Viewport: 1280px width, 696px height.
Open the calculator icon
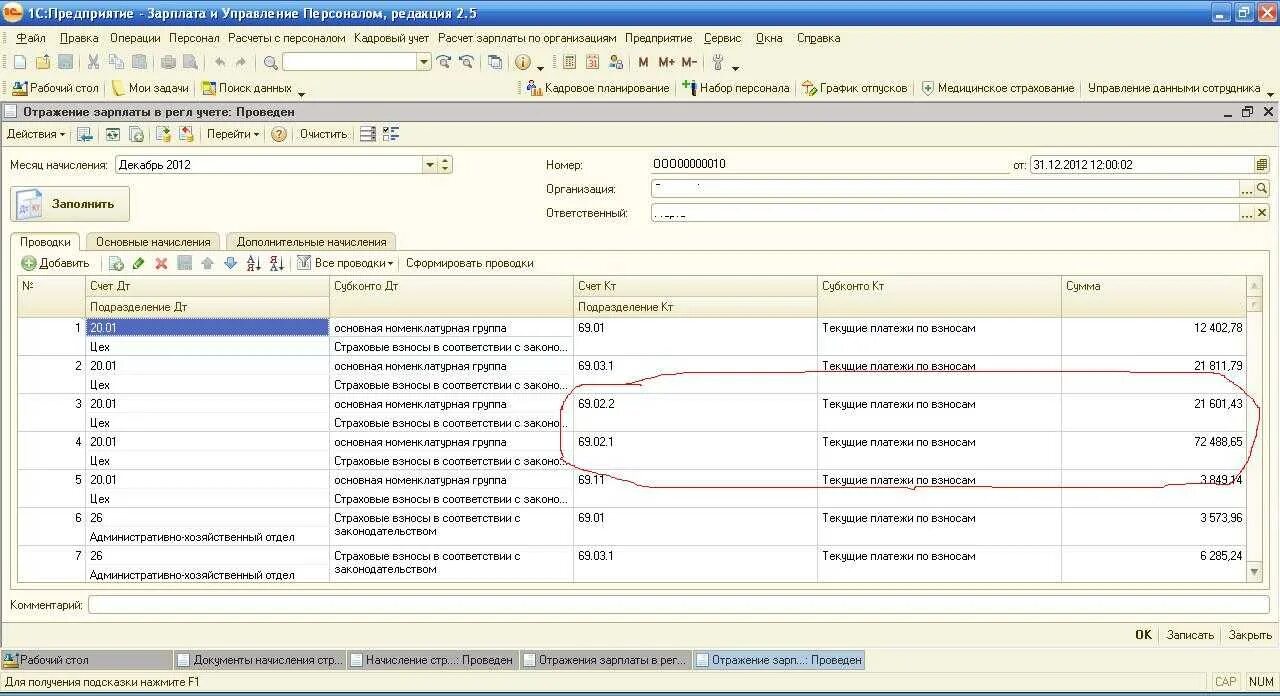570,62
